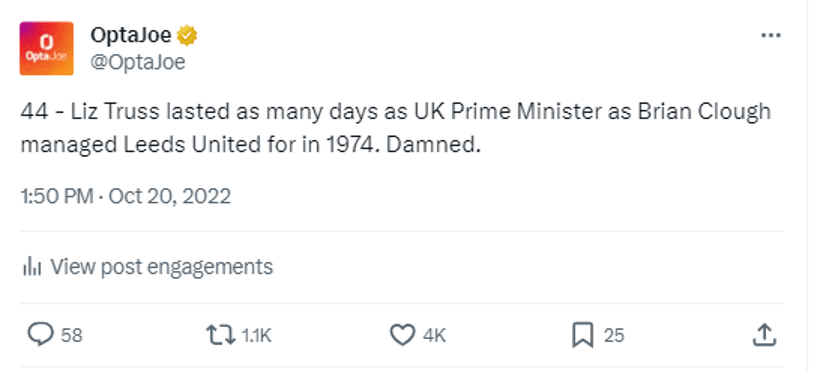This screenshot has width=814, height=372.
Task: Bookmark the post with bookmark icon
Action: tap(583, 335)
